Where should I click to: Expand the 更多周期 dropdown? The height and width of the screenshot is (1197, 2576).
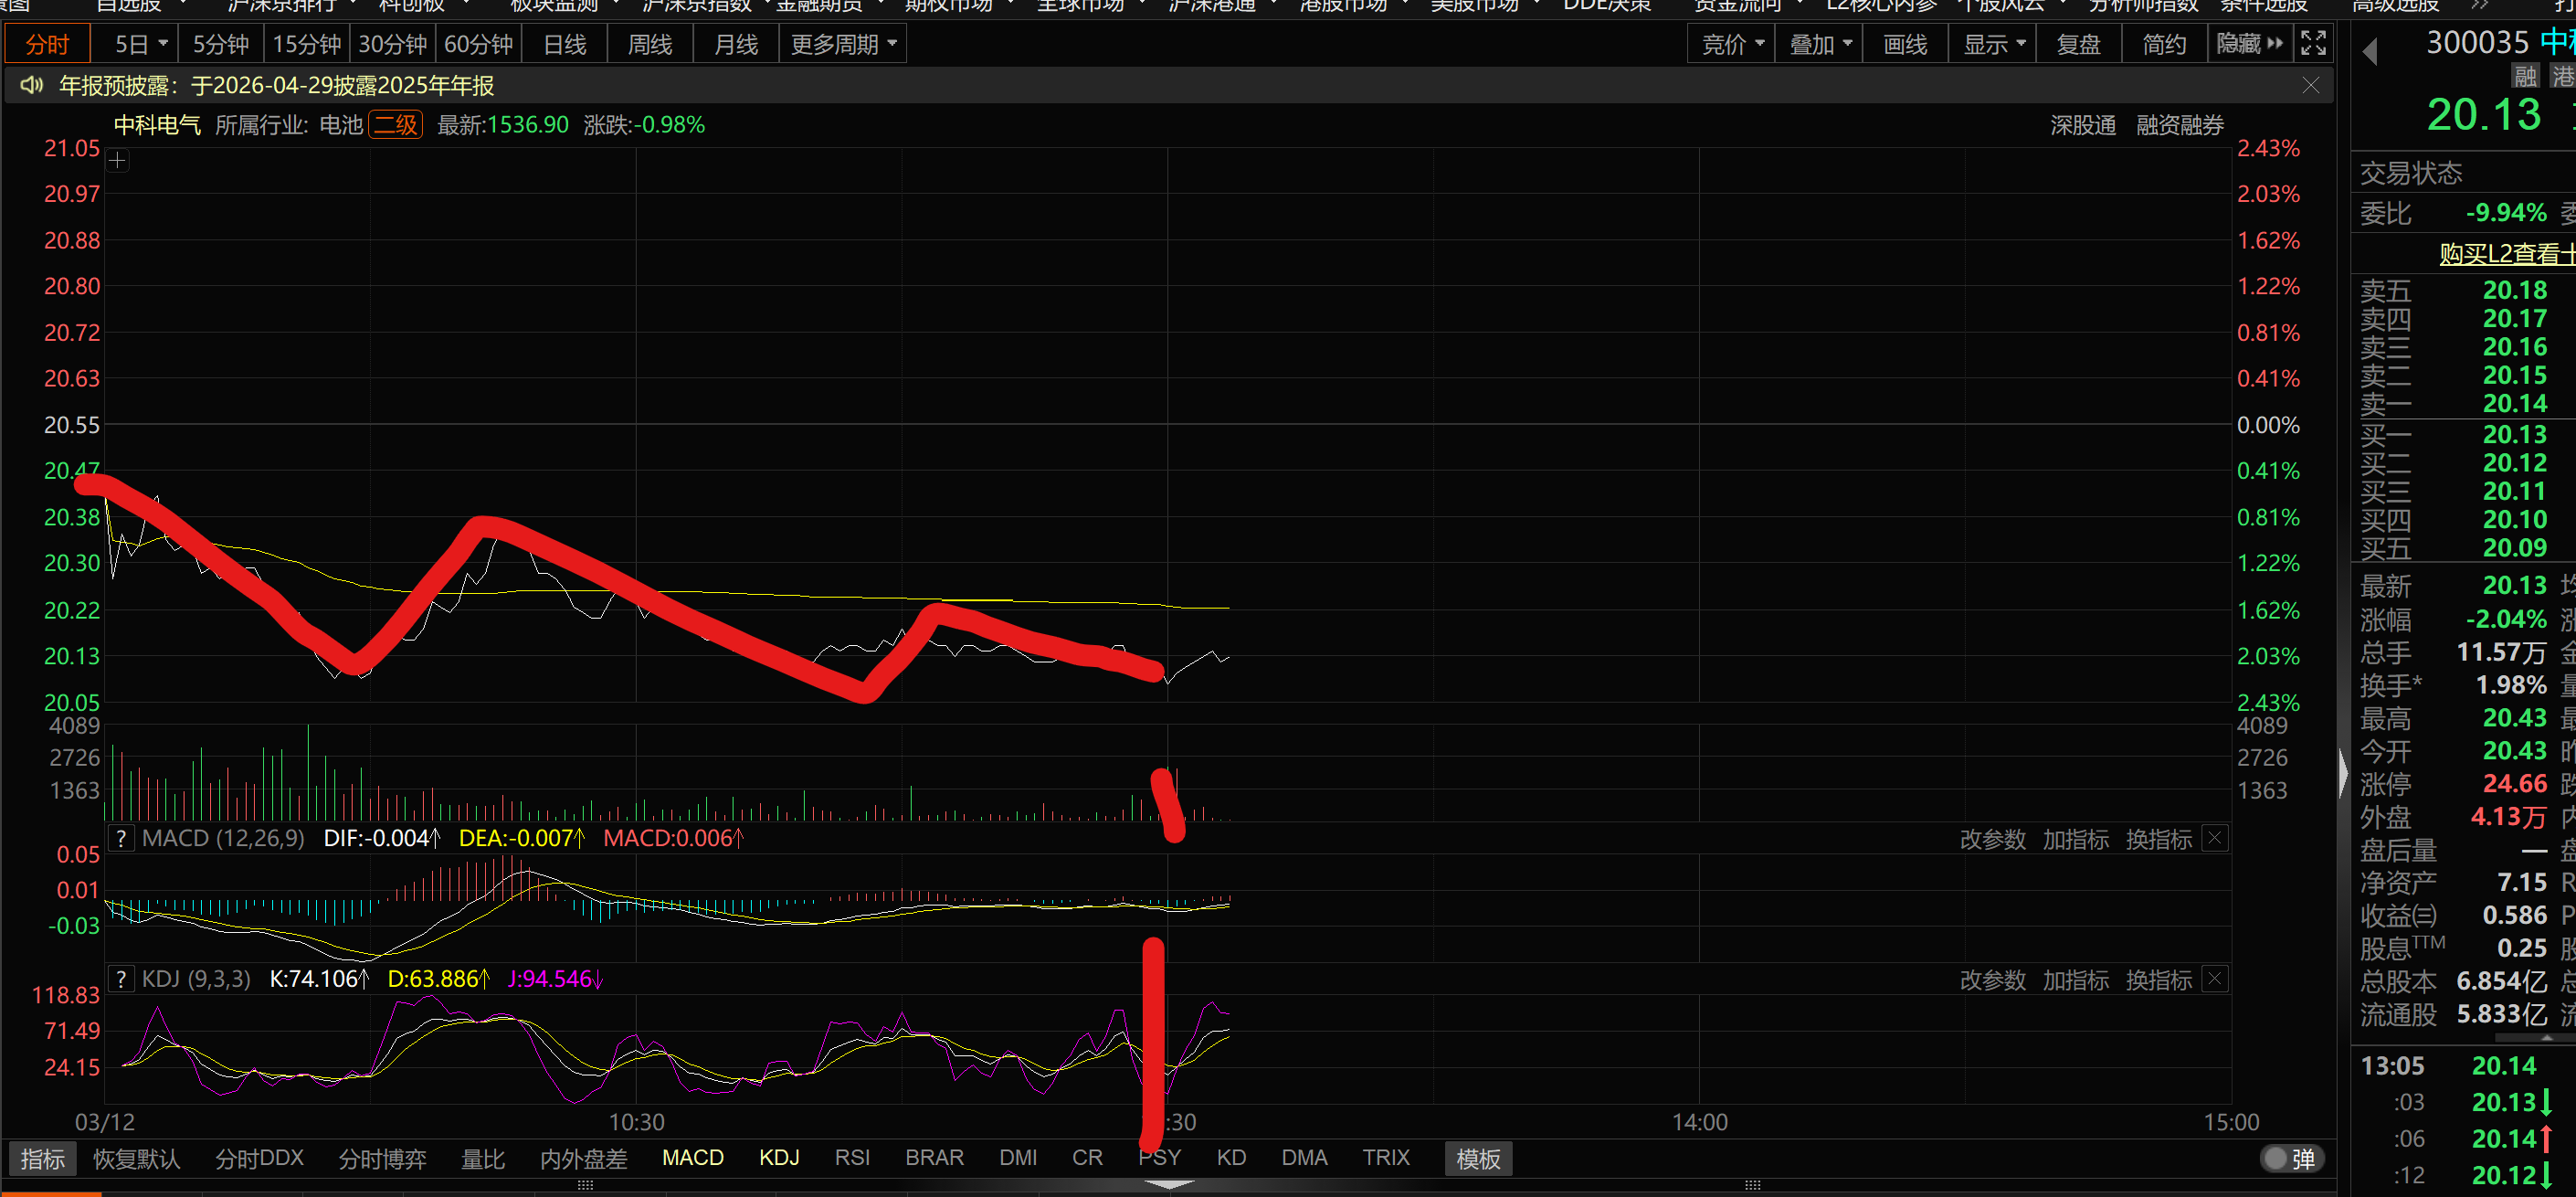point(843,44)
